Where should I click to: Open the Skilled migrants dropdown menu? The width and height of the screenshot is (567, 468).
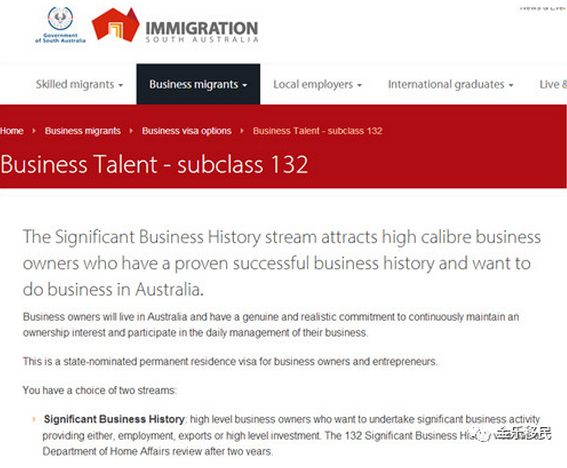[79, 84]
